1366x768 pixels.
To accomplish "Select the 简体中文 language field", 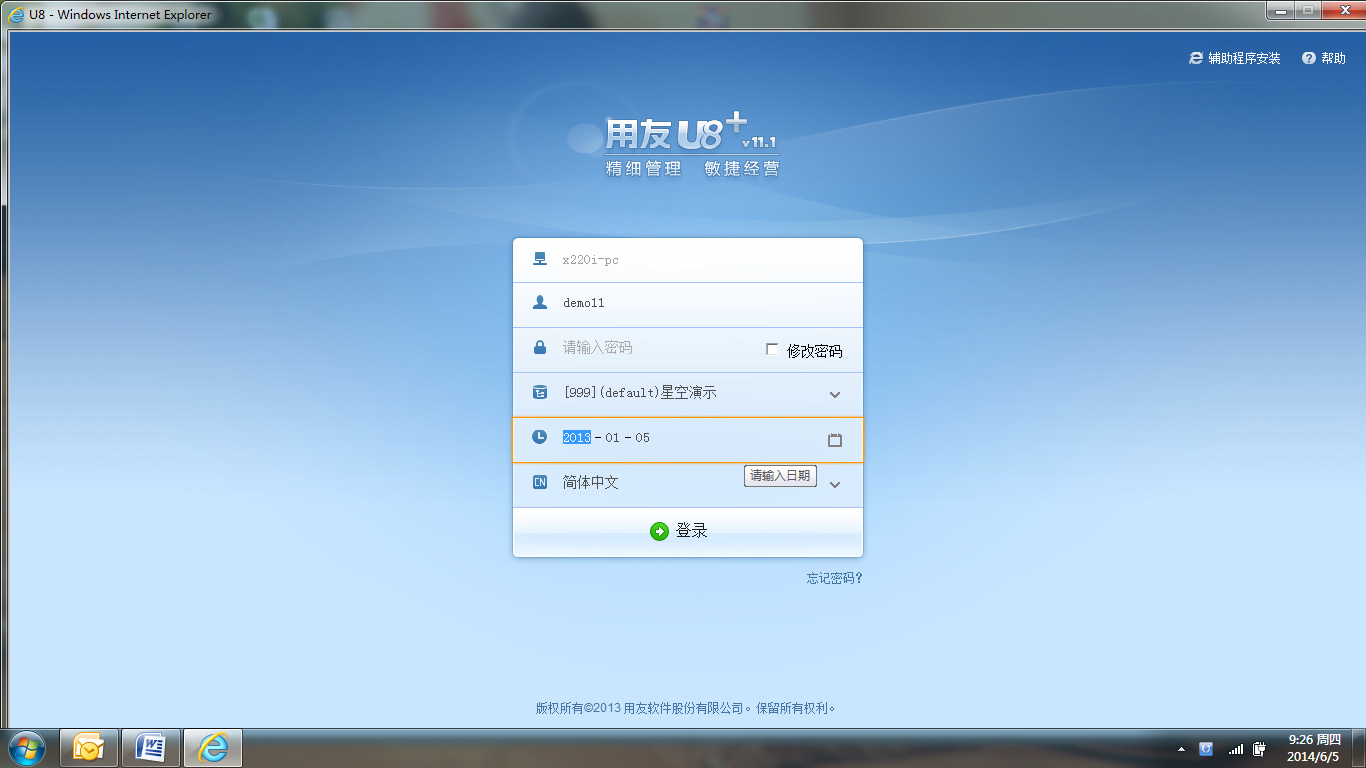I will pyautogui.click(x=688, y=484).
